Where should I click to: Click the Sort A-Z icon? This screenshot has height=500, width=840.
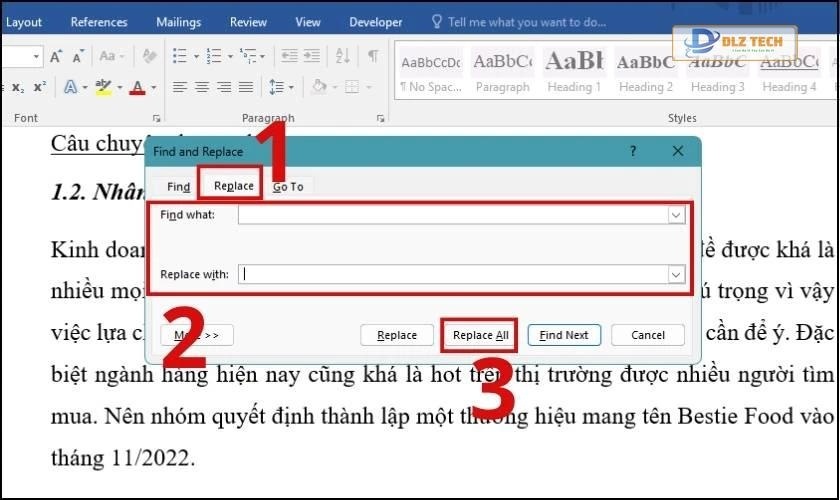(343, 56)
